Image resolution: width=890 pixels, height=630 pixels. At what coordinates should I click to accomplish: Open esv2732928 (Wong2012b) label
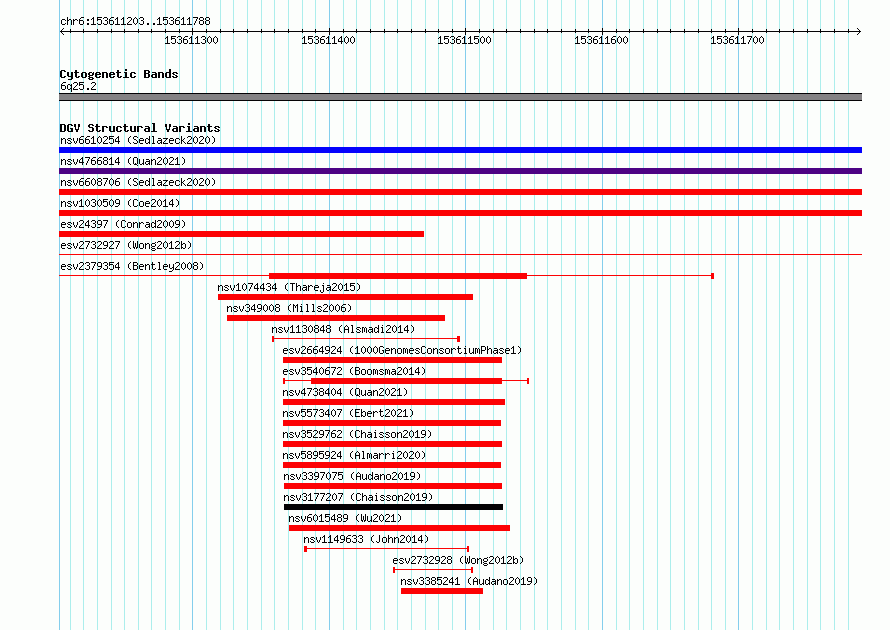click(x=458, y=560)
